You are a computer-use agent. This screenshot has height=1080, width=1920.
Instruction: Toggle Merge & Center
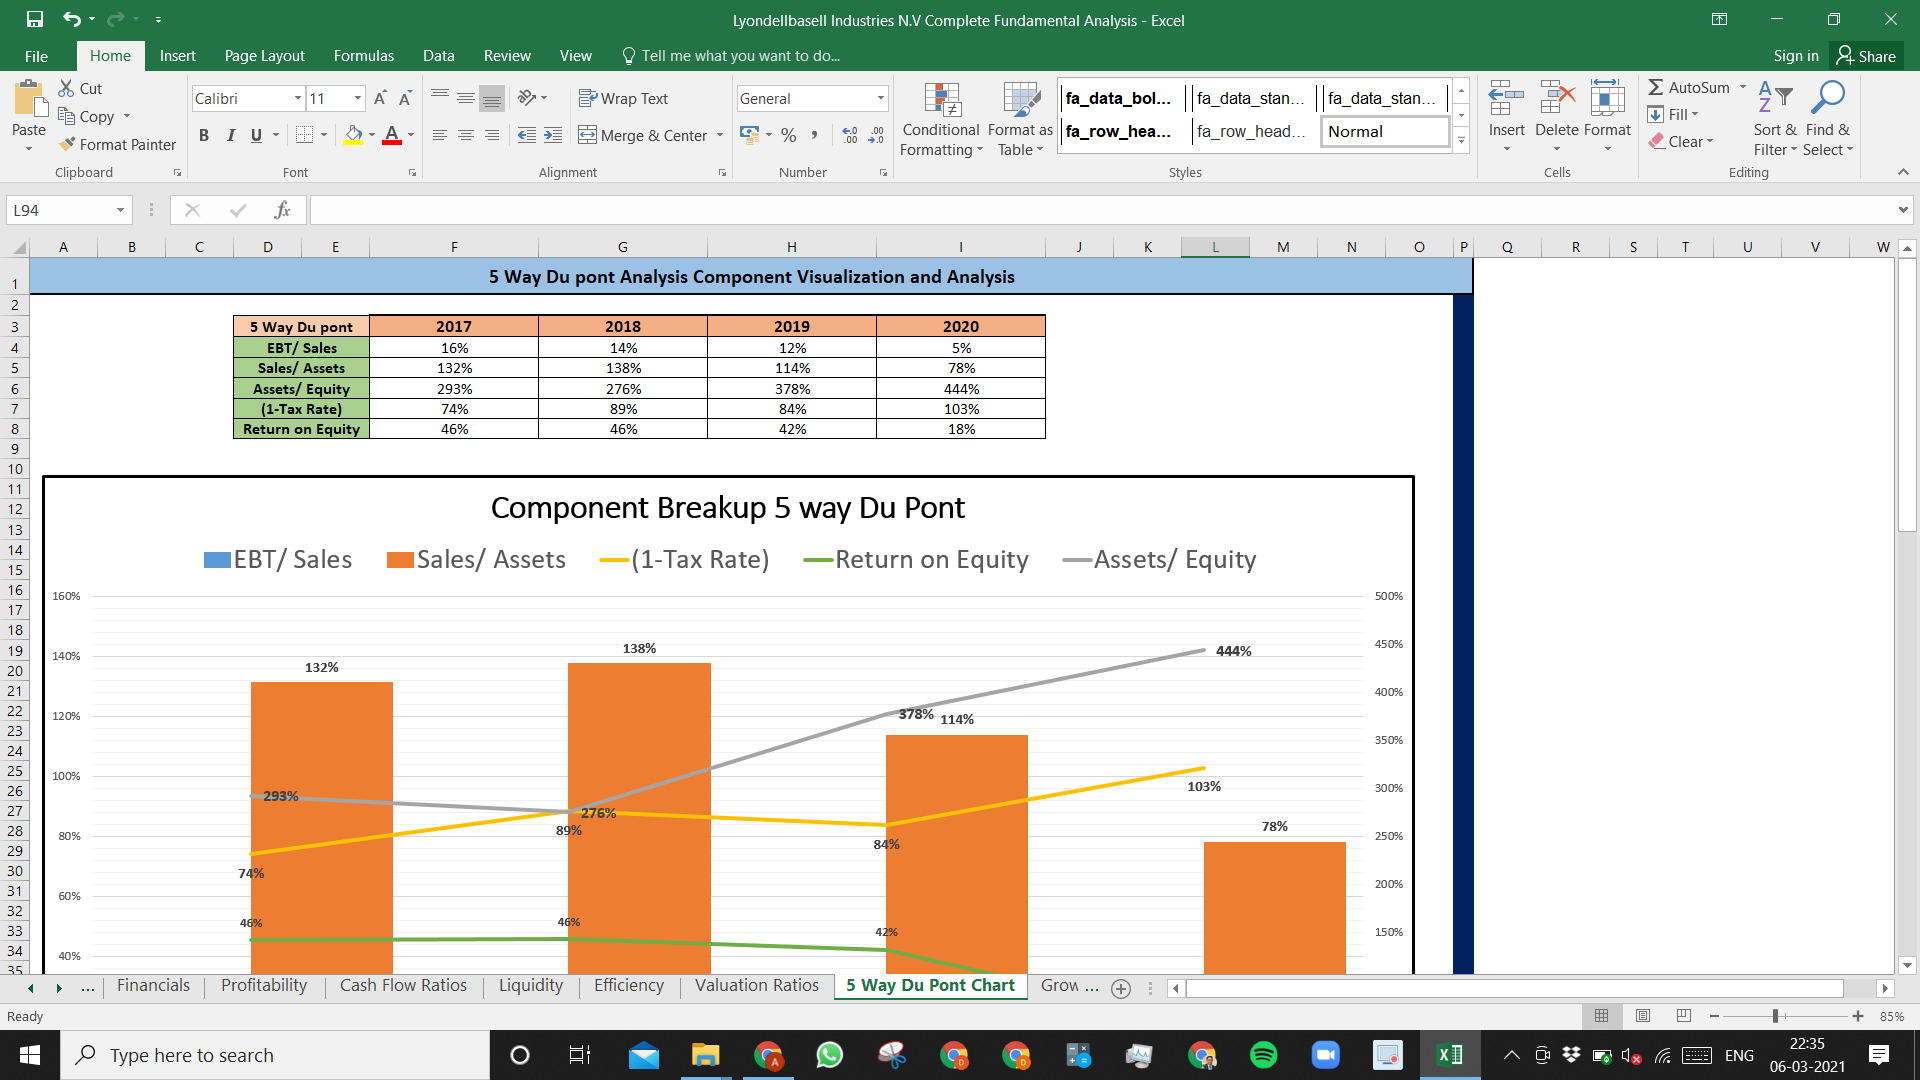coord(643,135)
